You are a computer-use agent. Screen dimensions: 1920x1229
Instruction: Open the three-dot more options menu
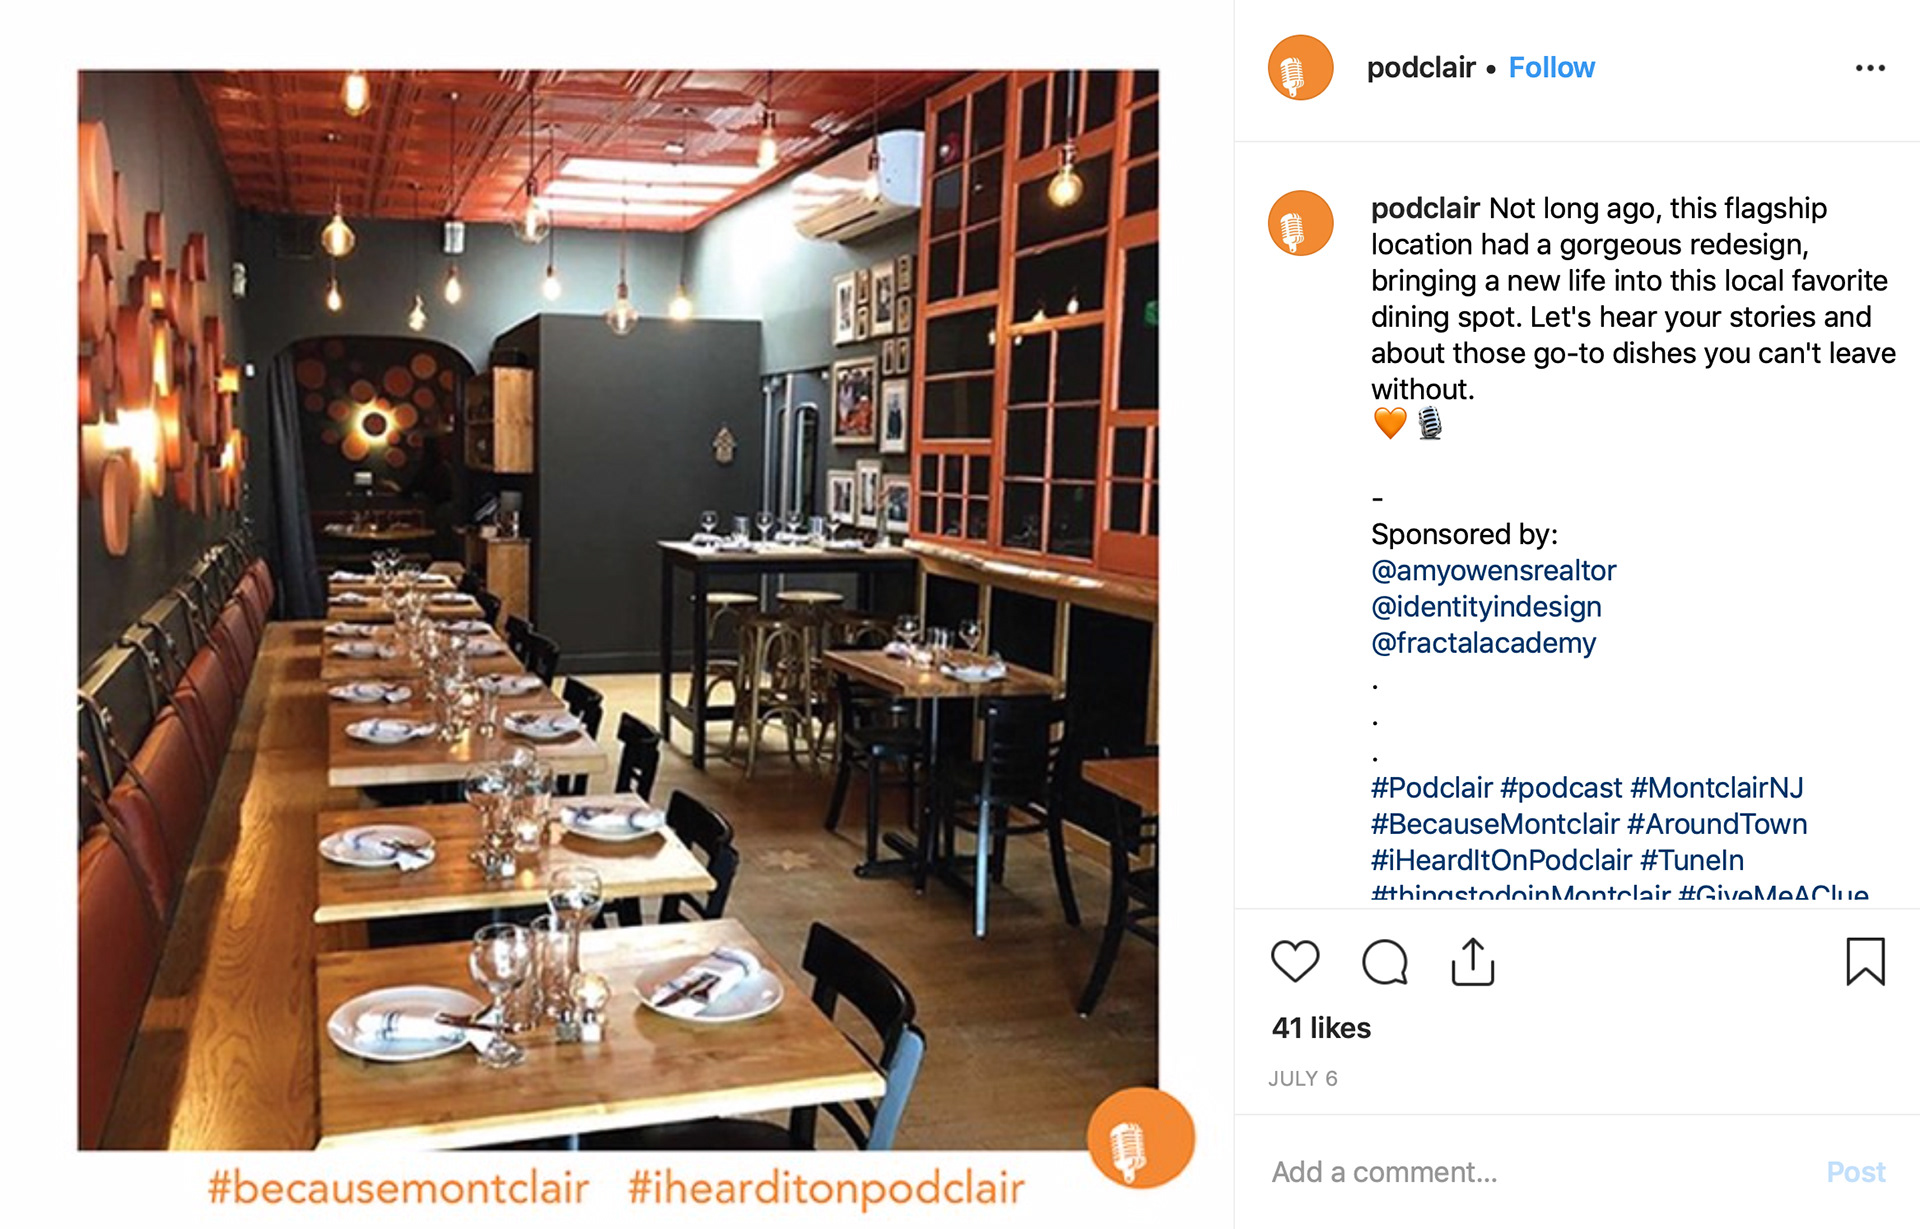pyautogui.click(x=1870, y=68)
